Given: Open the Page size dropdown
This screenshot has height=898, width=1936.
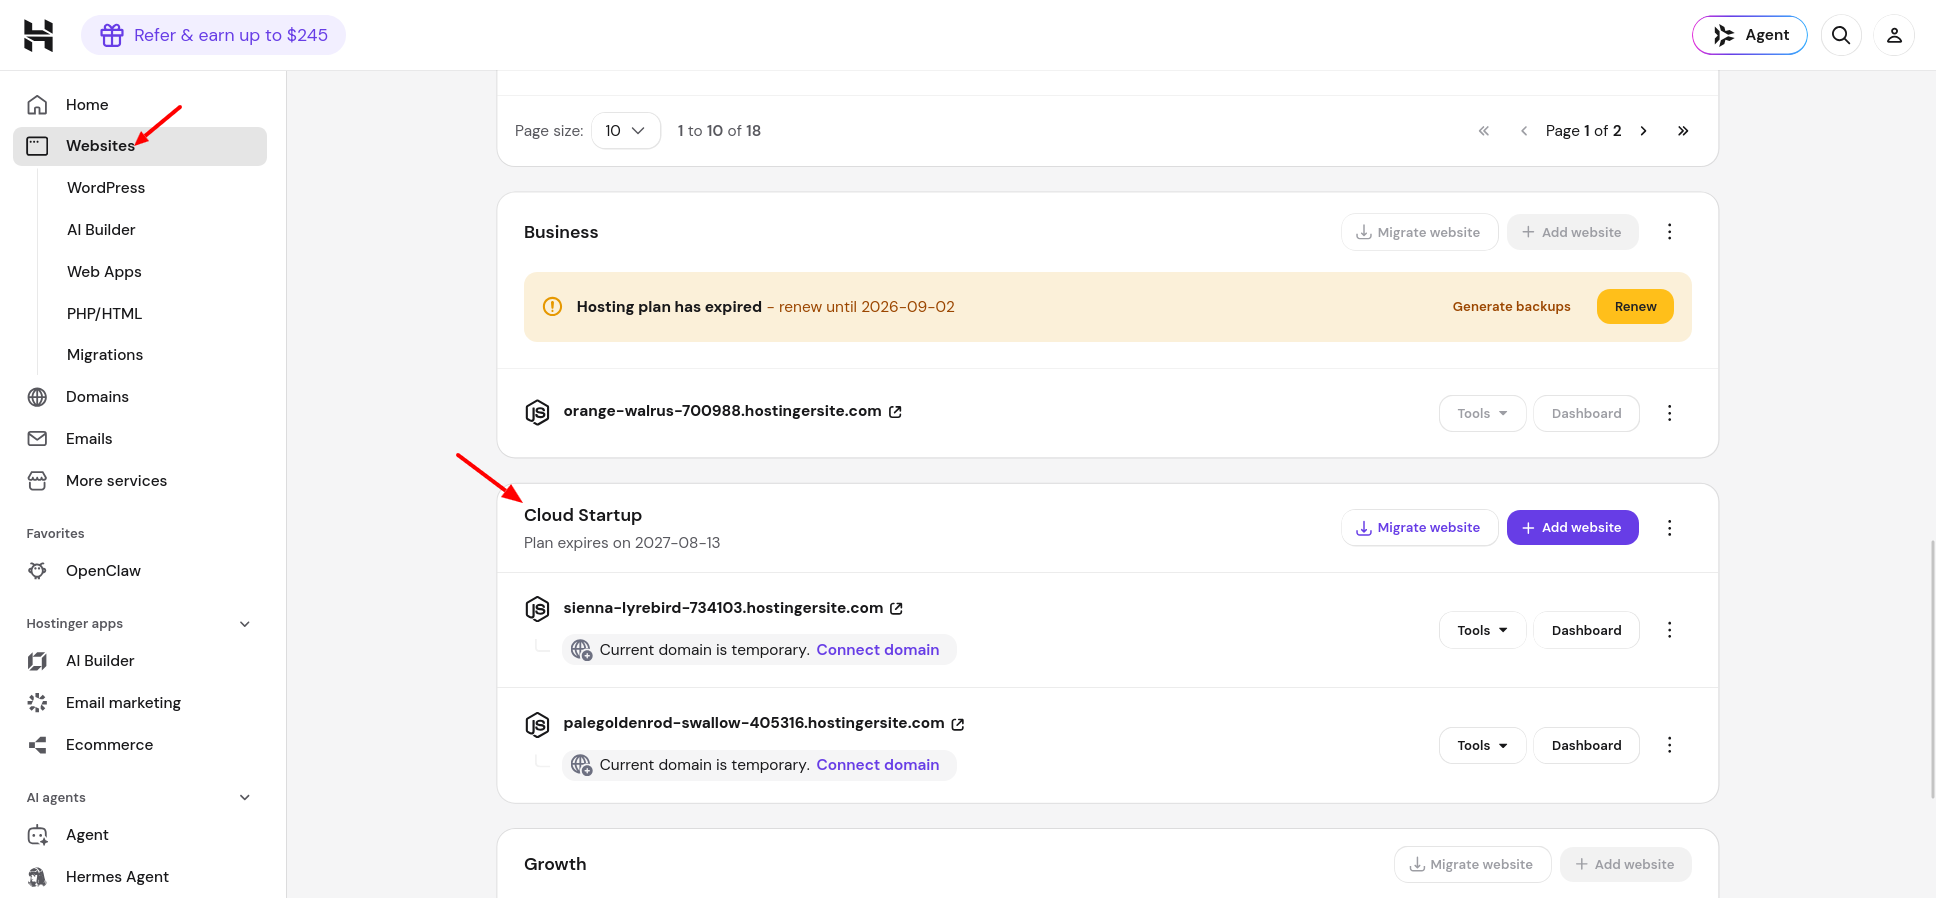Looking at the screenshot, I should [626, 131].
